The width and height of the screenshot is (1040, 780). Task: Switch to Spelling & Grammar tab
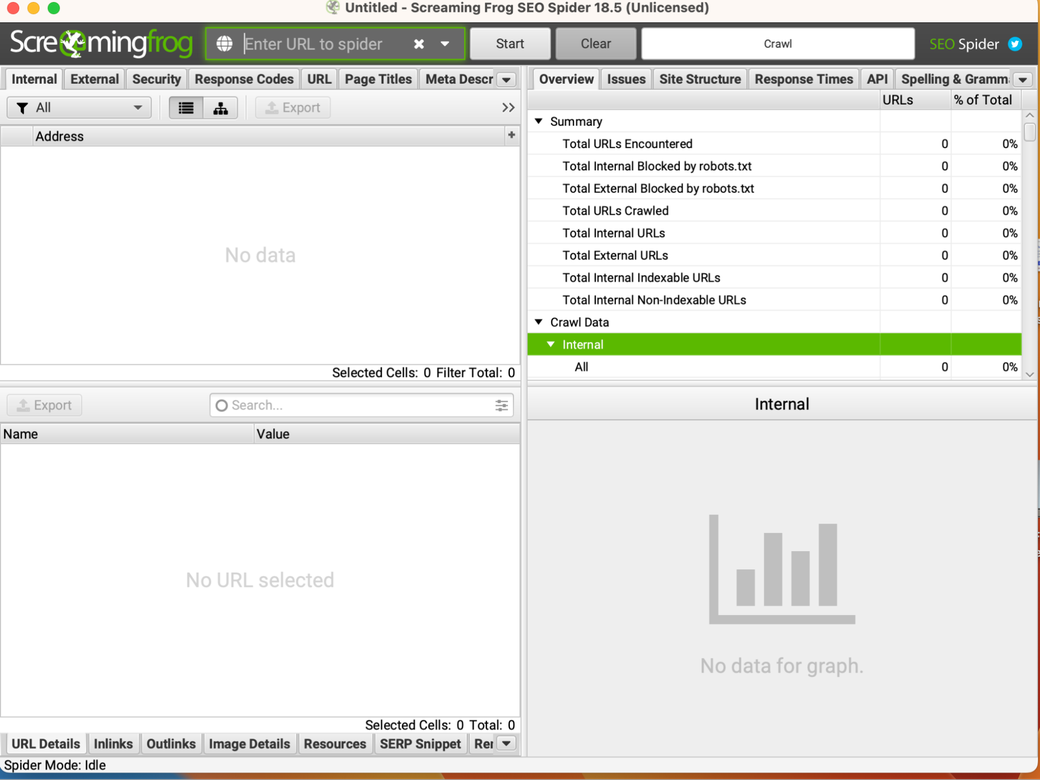(954, 80)
